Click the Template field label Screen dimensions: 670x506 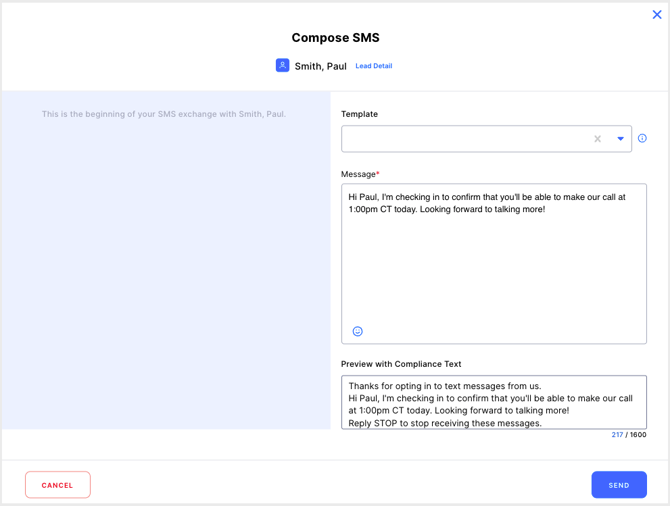[359, 114]
